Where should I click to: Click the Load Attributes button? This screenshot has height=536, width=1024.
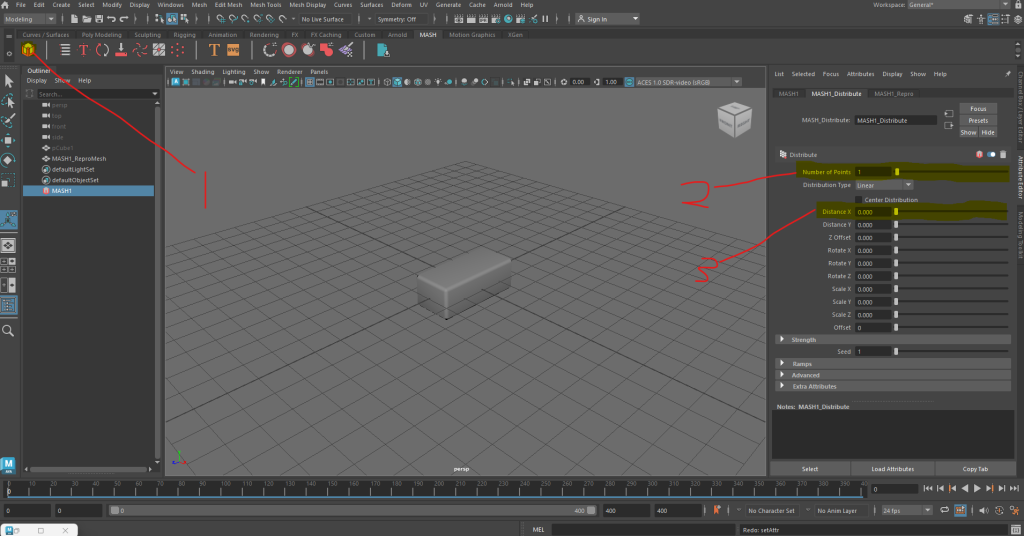point(893,468)
